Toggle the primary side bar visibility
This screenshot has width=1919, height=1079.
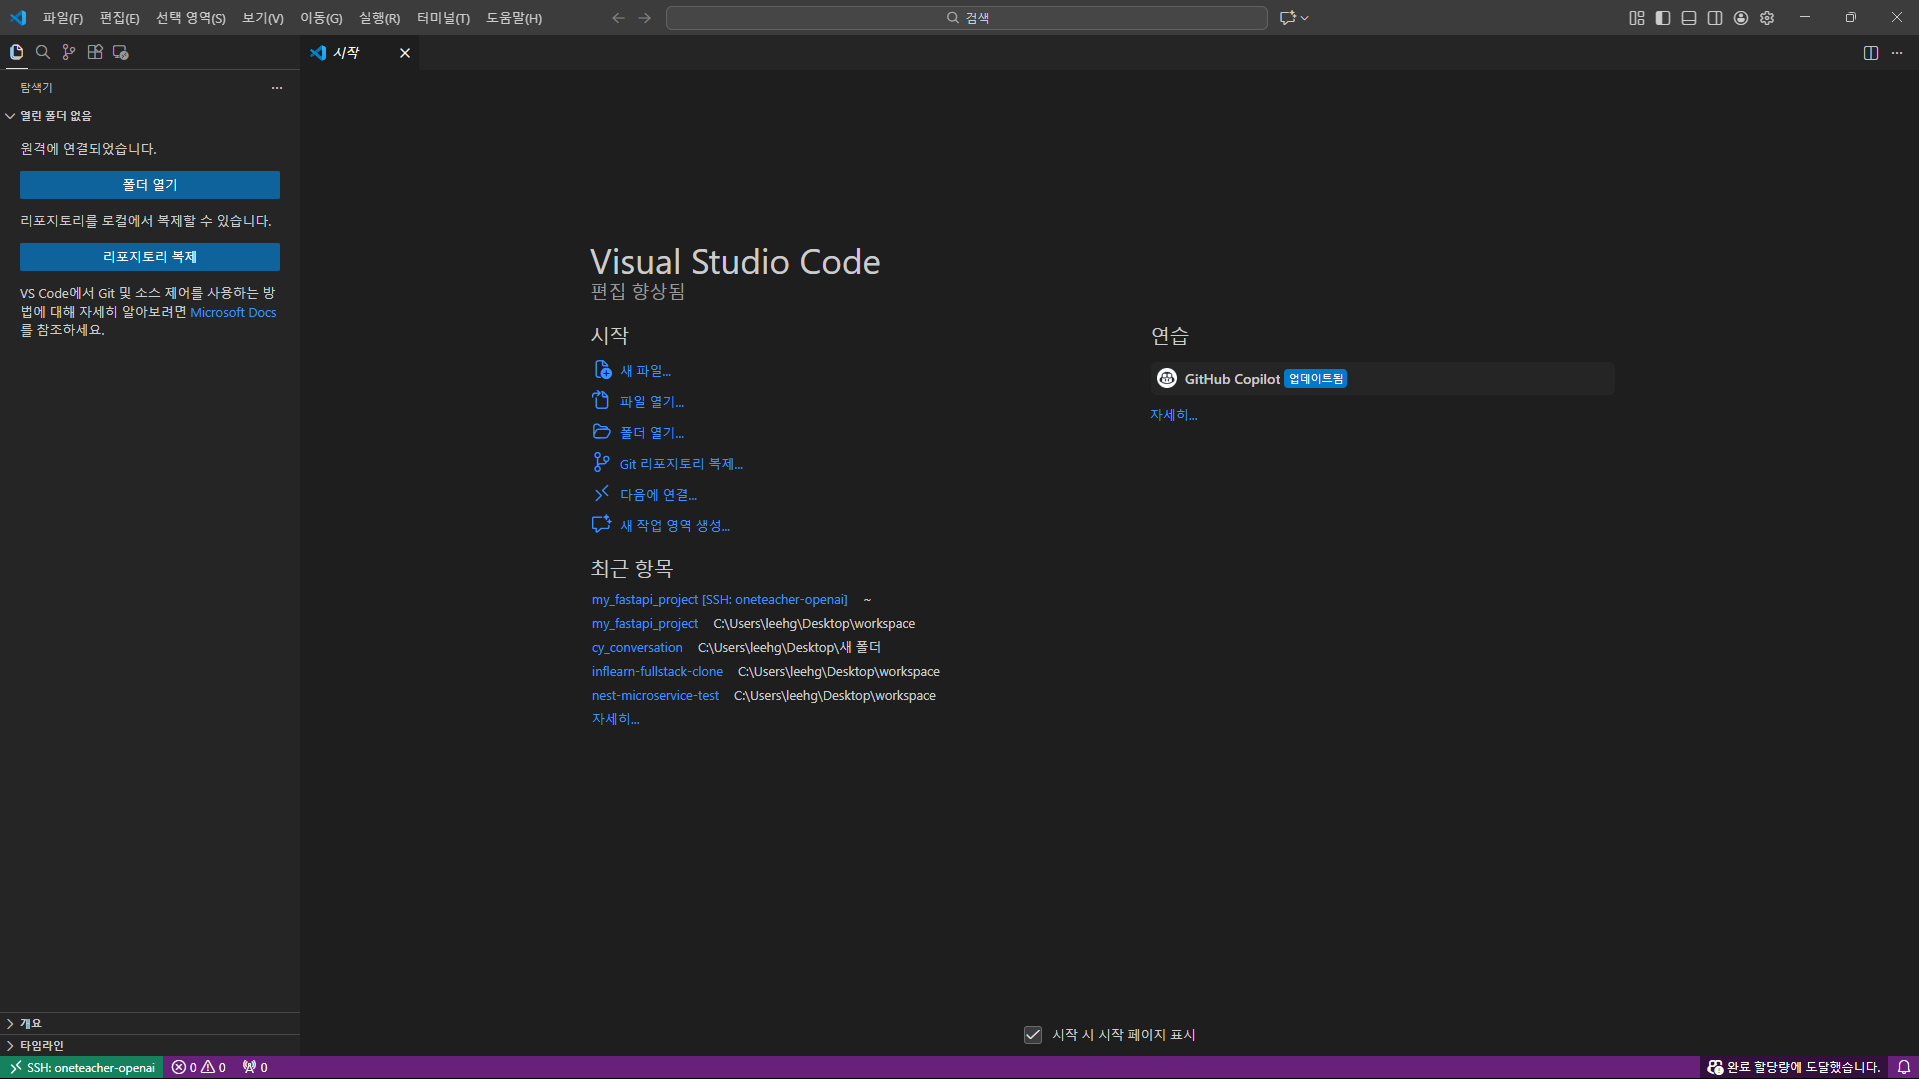click(1663, 18)
